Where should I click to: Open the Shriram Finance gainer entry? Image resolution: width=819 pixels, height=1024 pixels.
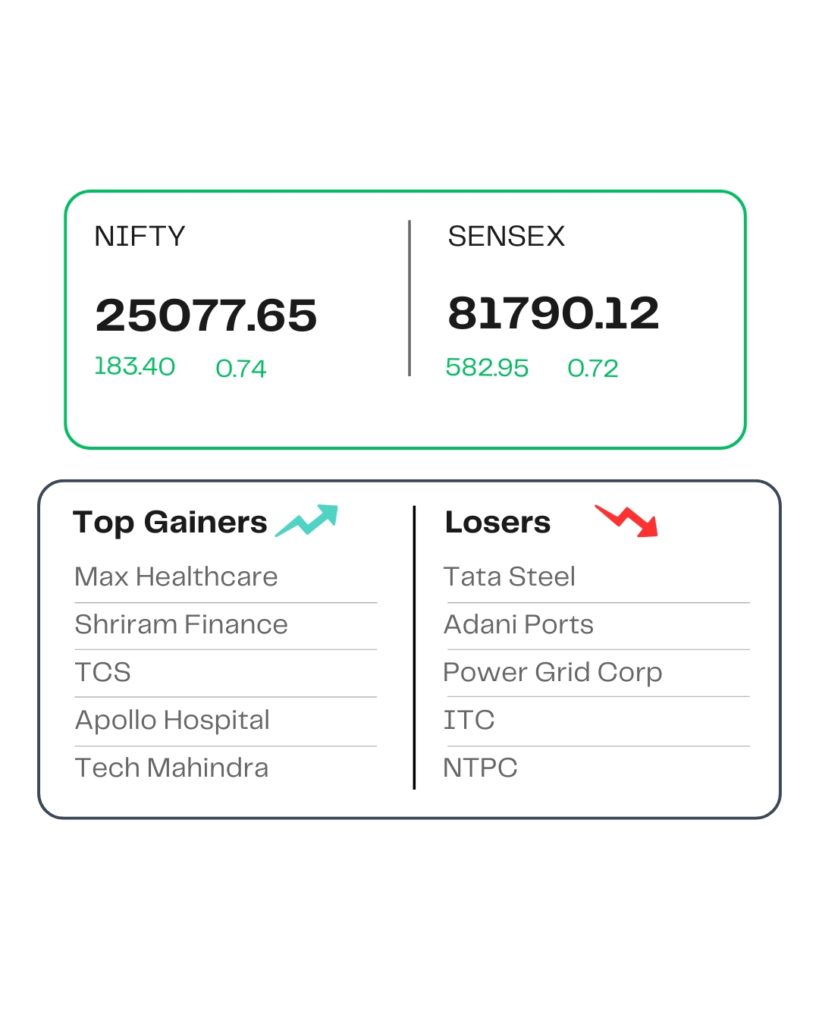click(181, 625)
